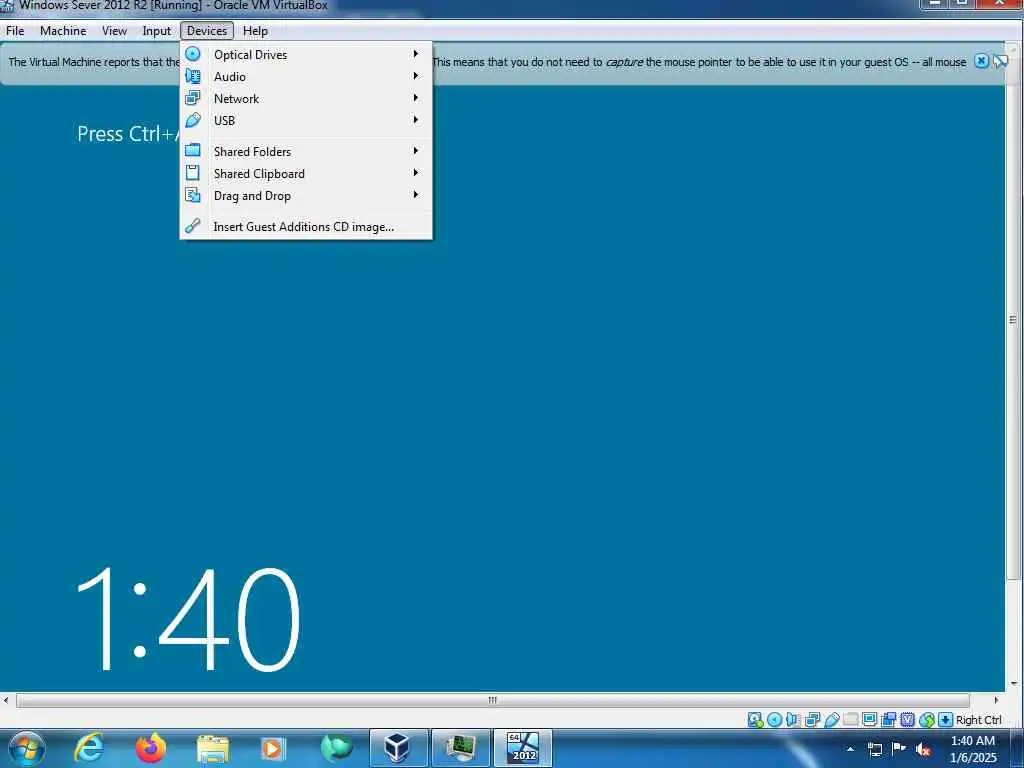The image size is (1024, 768).
Task: Click the network connection tray icon
Action: point(874,749)
